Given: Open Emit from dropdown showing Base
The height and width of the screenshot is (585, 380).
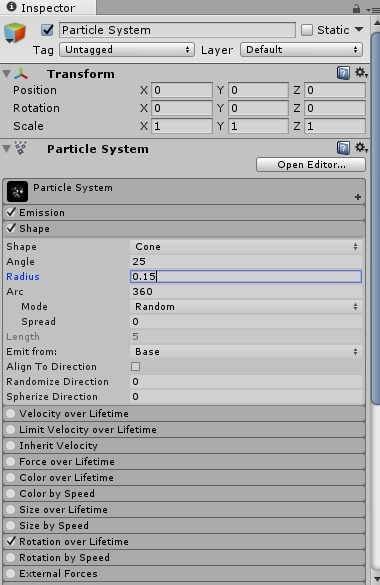Looking at the screenshot, I should (246, 351).
